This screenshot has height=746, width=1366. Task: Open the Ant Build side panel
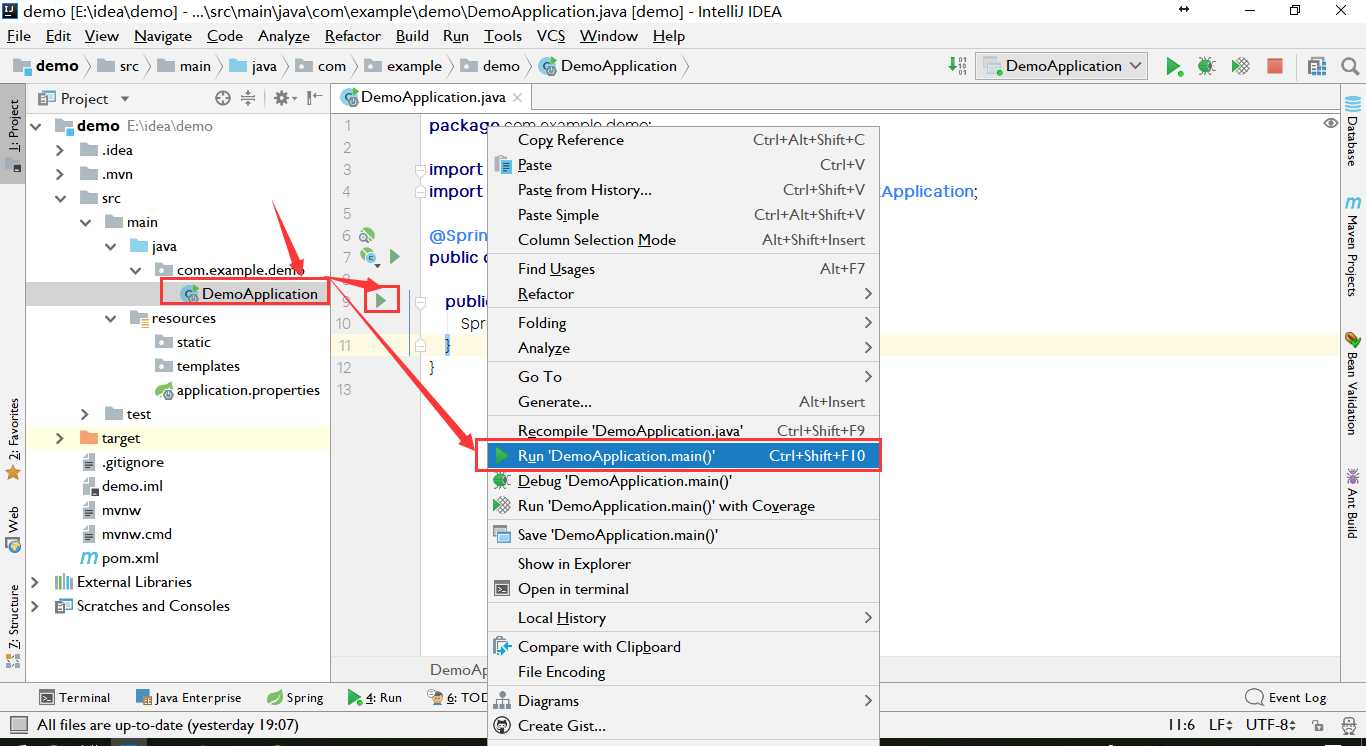click(1353, 502)
